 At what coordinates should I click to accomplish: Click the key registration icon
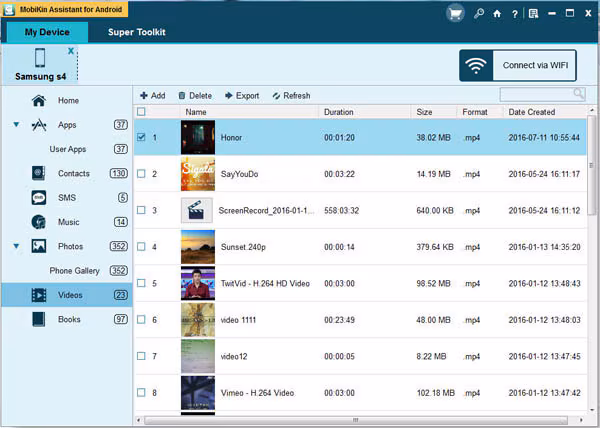pos(478,14)
